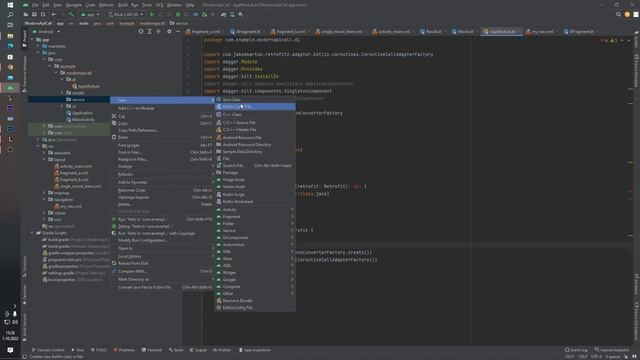Click Compare With... in the context menu
The height and width of the screenshot is (360, 640).
coord(162,271)
